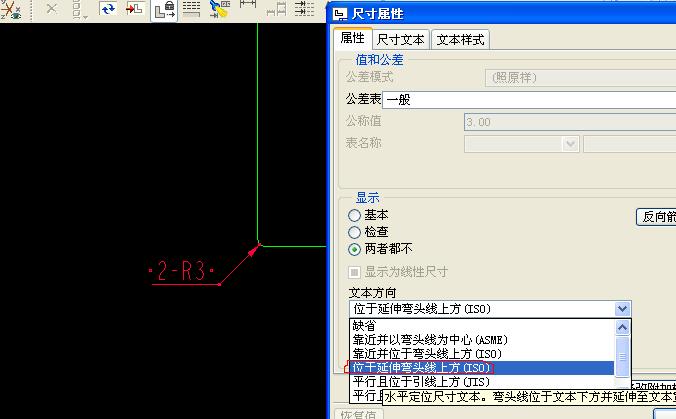
Task: Click the dropdown list scroll-up arrow
Action: tap(622, 328)
